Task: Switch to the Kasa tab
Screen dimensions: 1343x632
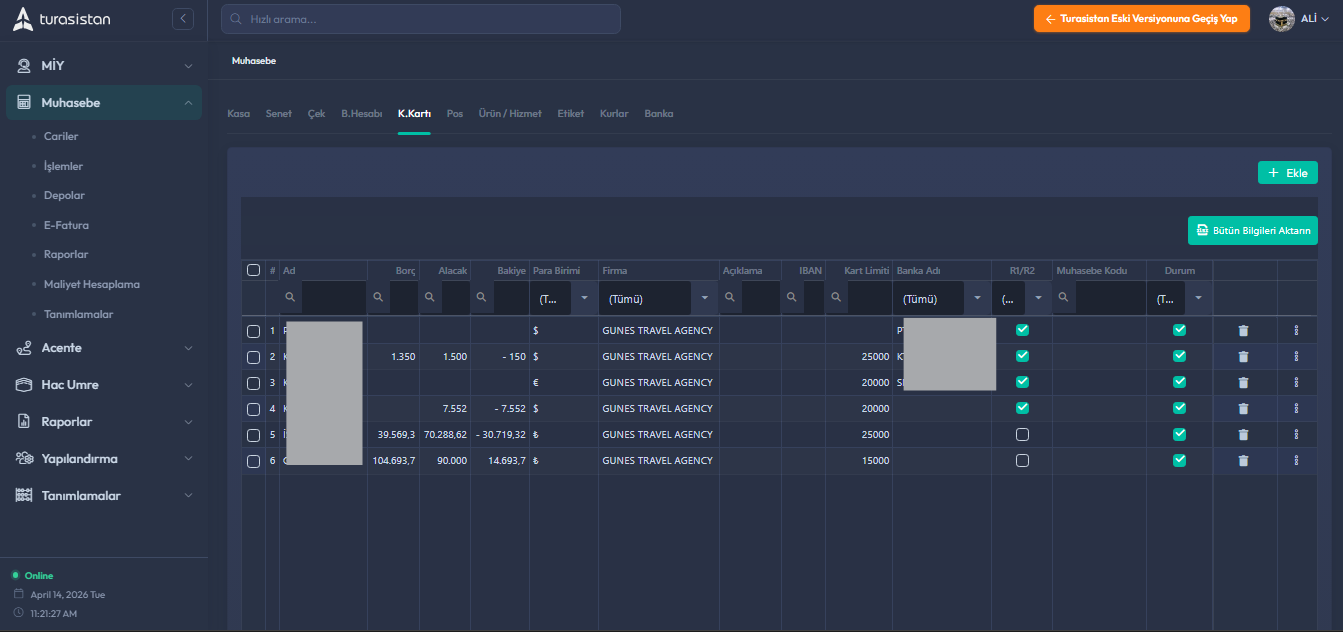Action: tap(238, 114)
